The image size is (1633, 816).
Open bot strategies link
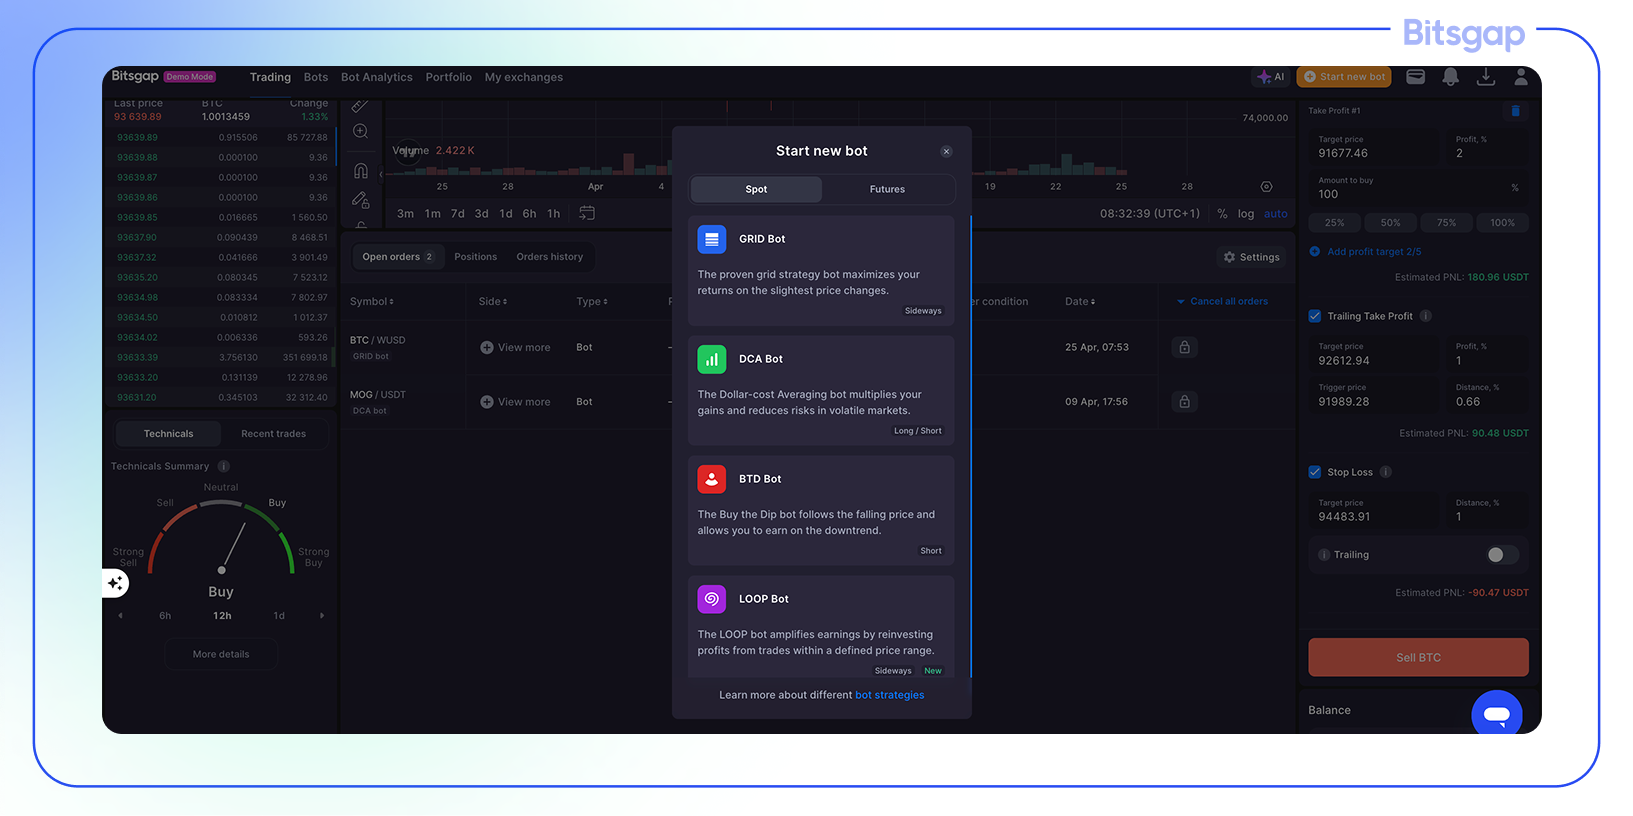(889, 695)
